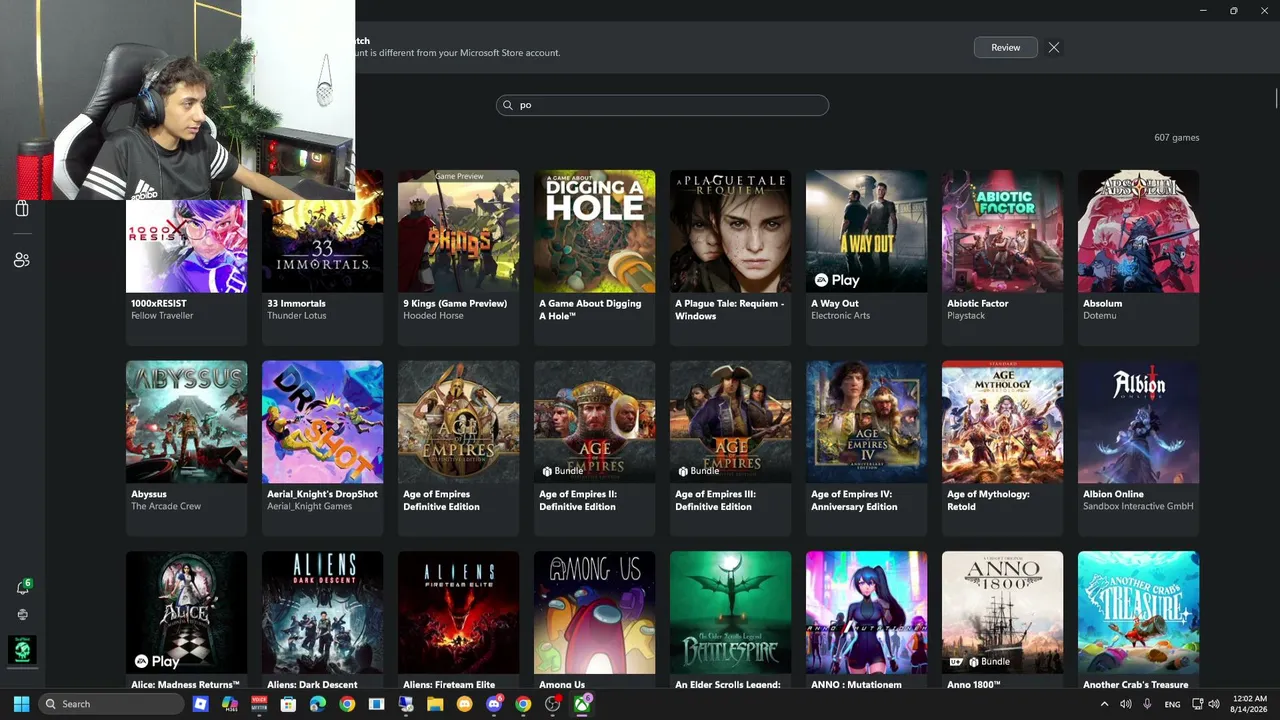Open Age of Empires III cover art

[x=730, y=422]
